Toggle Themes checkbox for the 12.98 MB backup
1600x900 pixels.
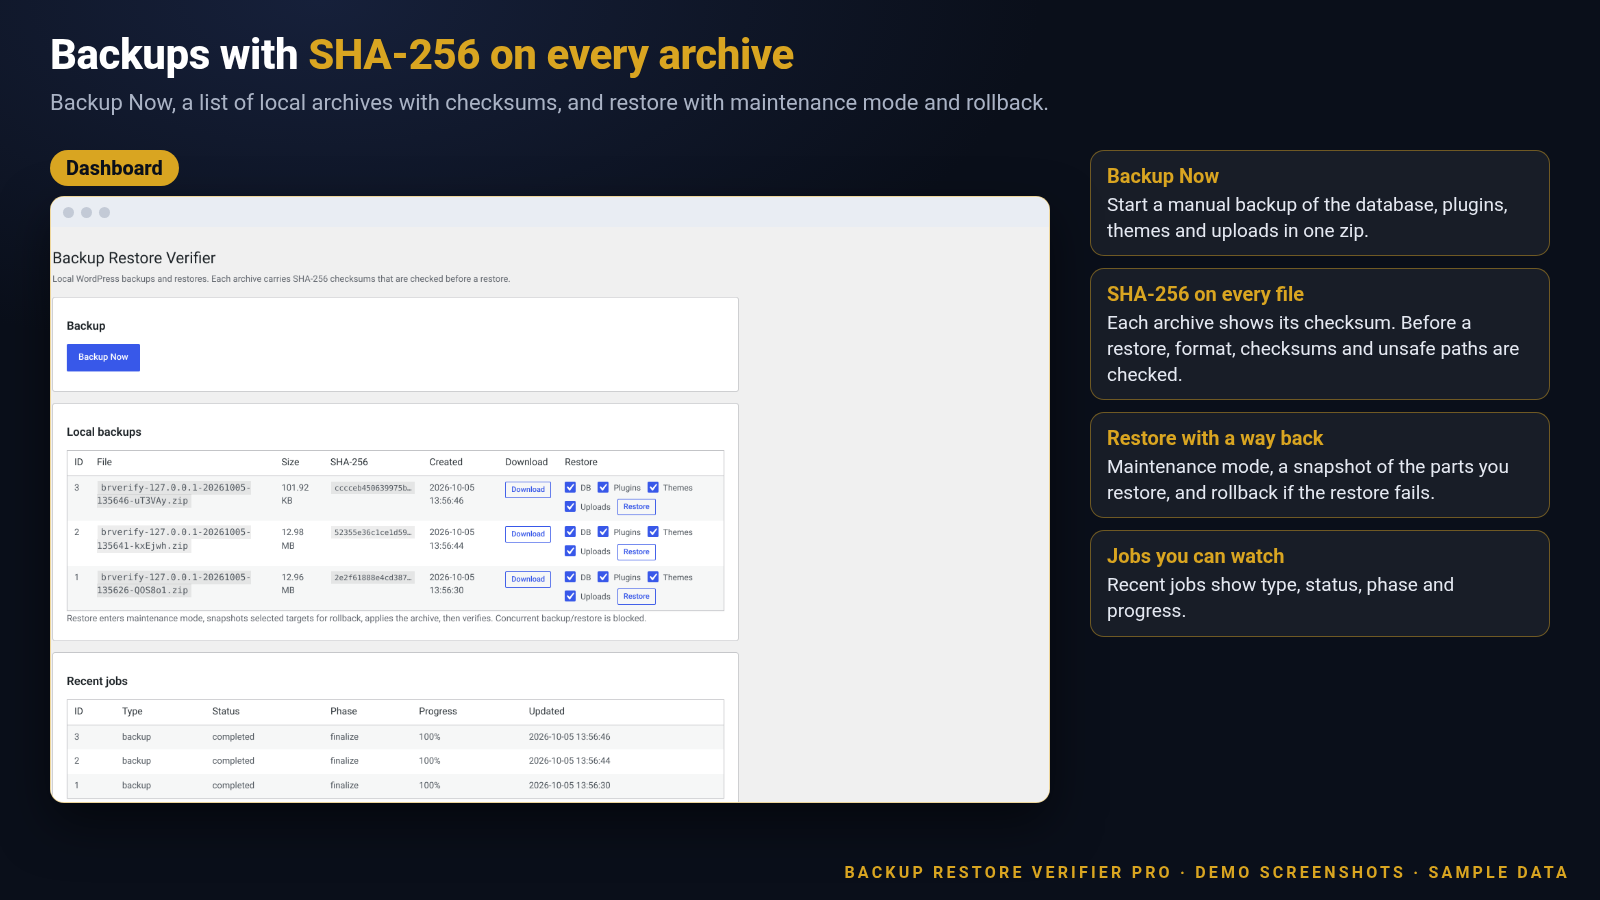pos(653,531)
